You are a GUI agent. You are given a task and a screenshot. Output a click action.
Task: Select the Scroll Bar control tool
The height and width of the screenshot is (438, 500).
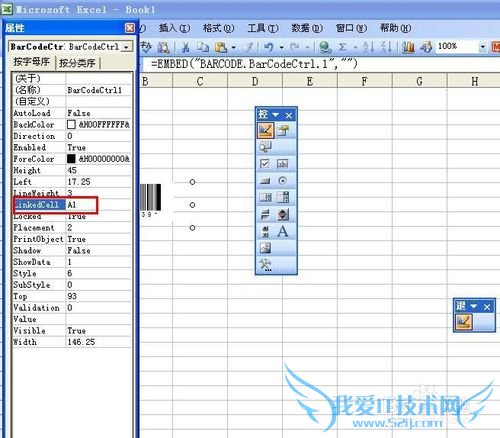click(265, 231)
